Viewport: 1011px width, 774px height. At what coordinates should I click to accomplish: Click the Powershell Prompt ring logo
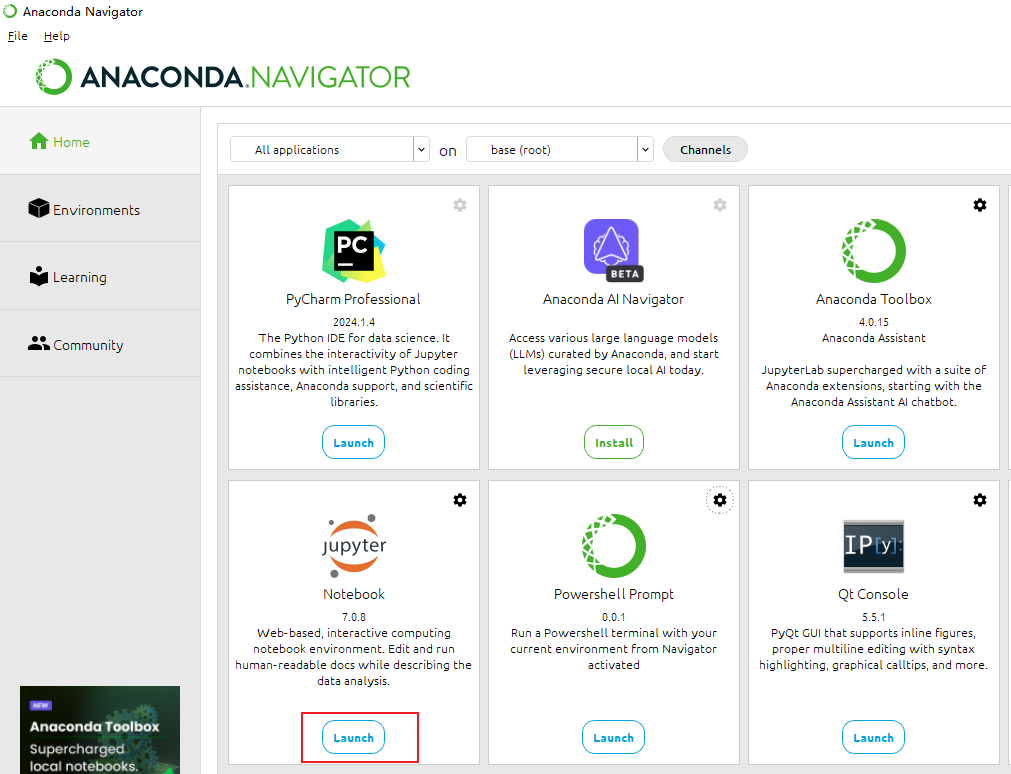pyautogui.click(x=613, y=546)
